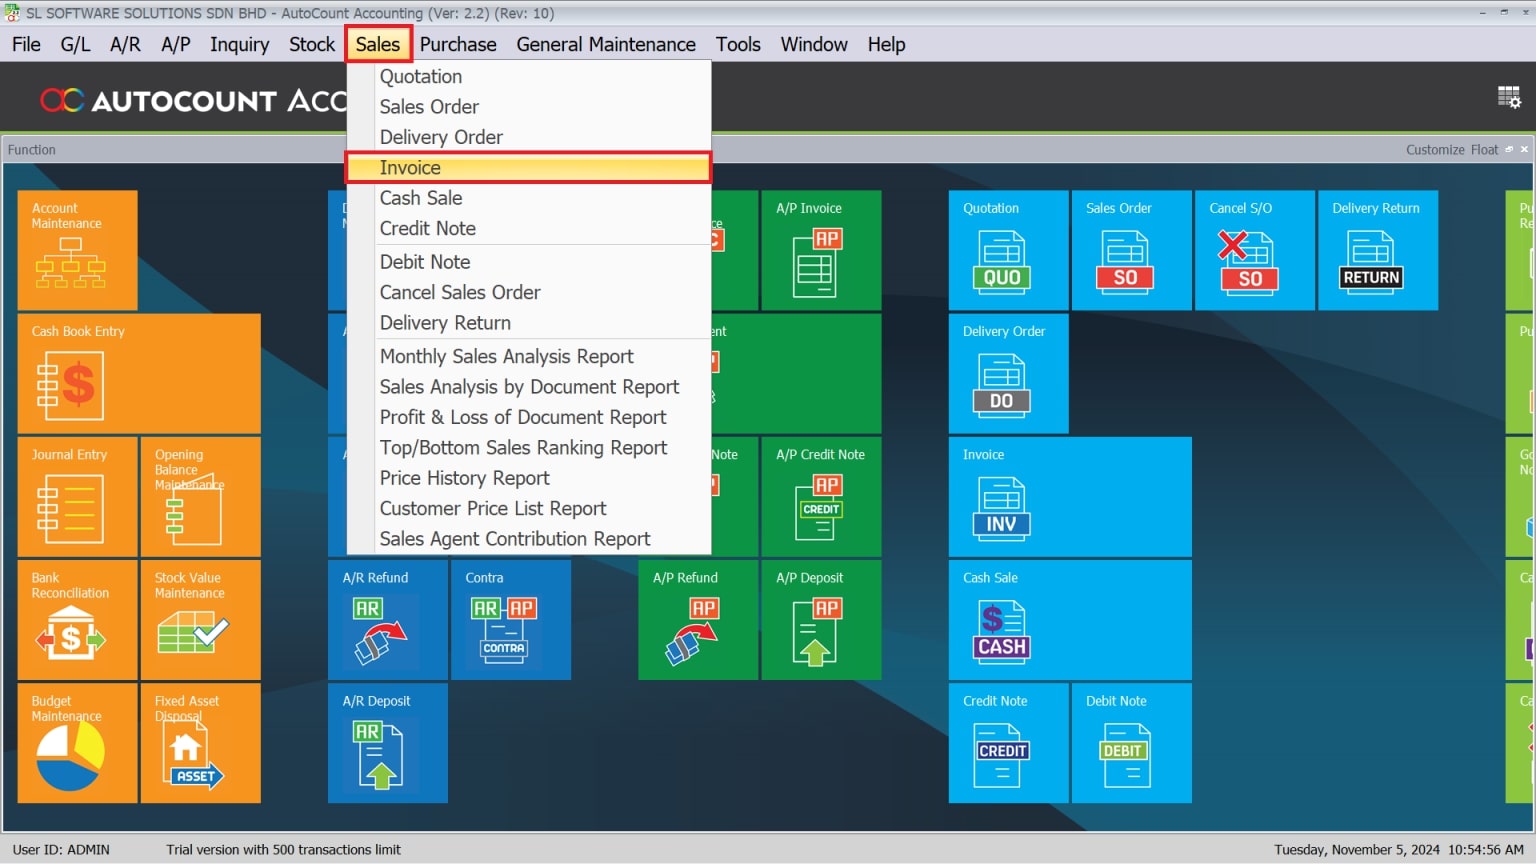
Task: Open the Journal Entry function
Action: pyautogui.click(x=77, y=497)
